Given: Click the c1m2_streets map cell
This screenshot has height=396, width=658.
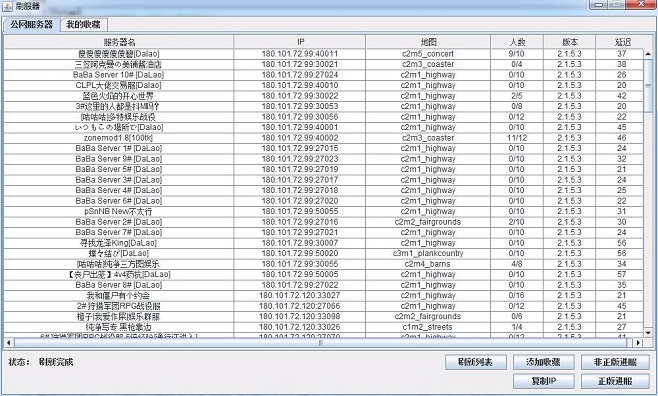Looking at the screenshot, I should point(428,327).
